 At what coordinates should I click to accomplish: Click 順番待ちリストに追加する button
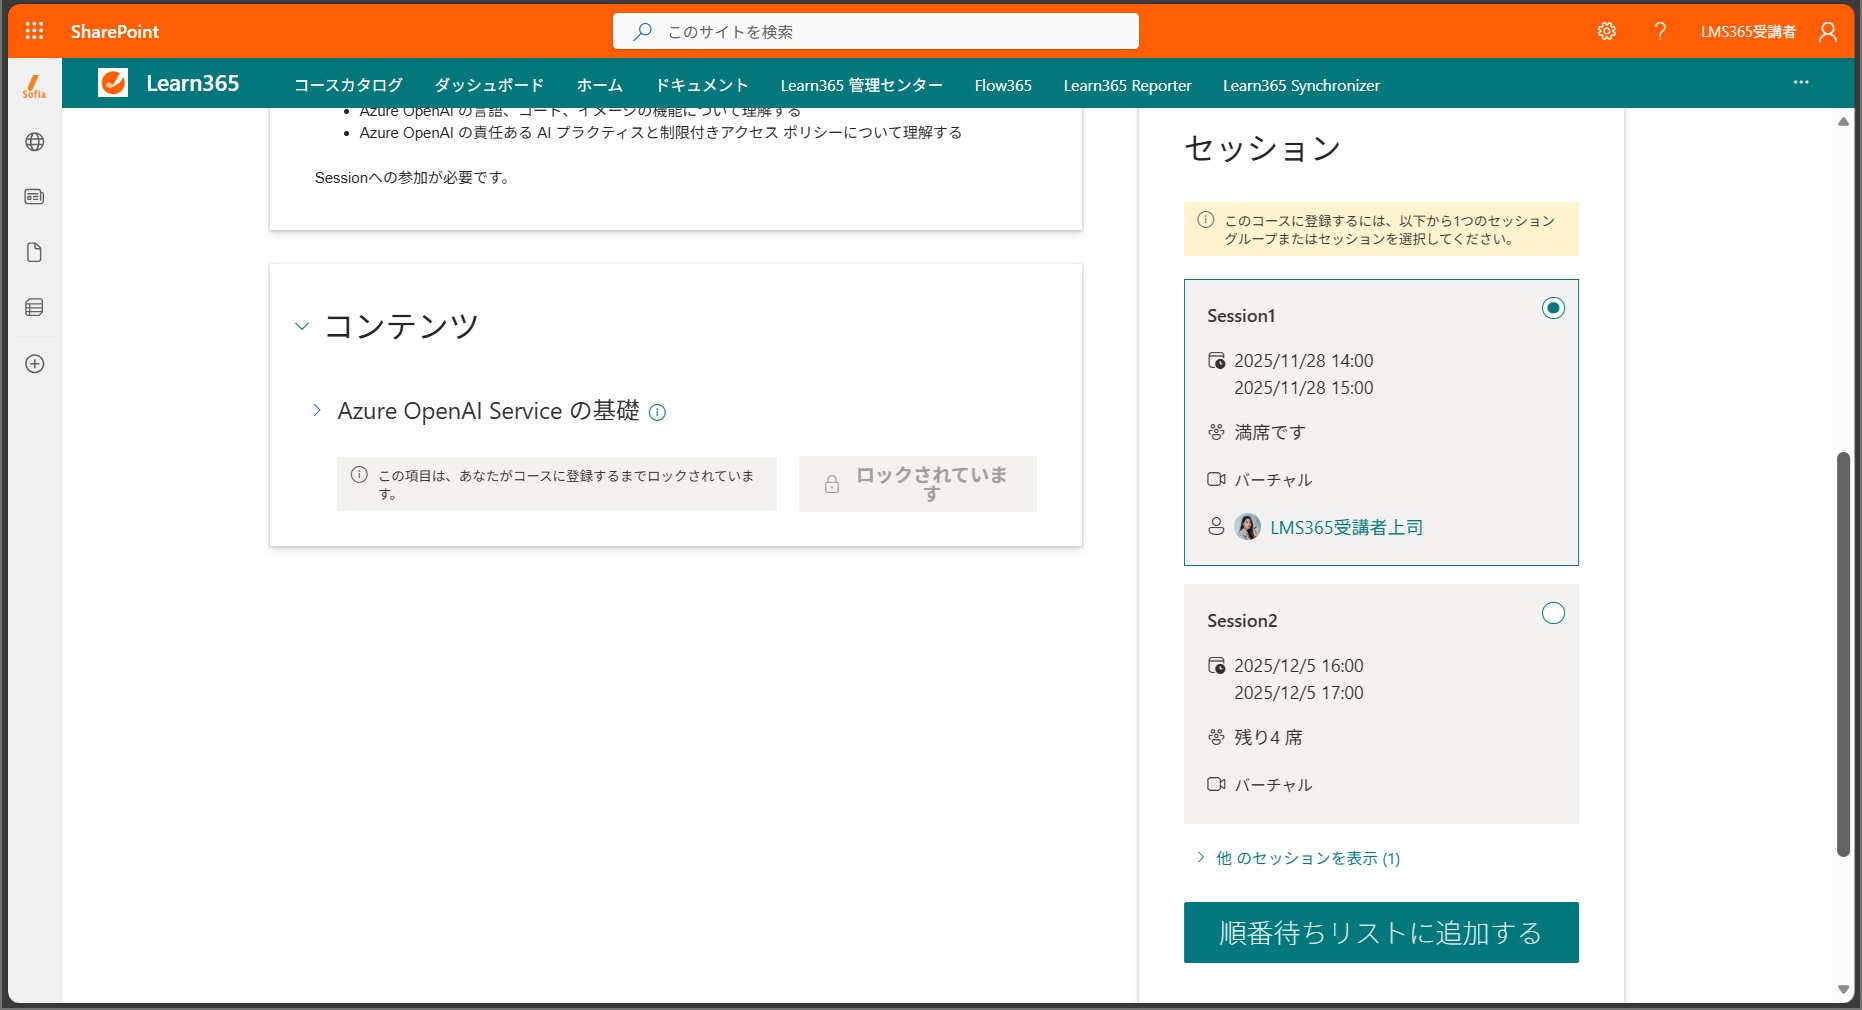tap(1381, 932)
